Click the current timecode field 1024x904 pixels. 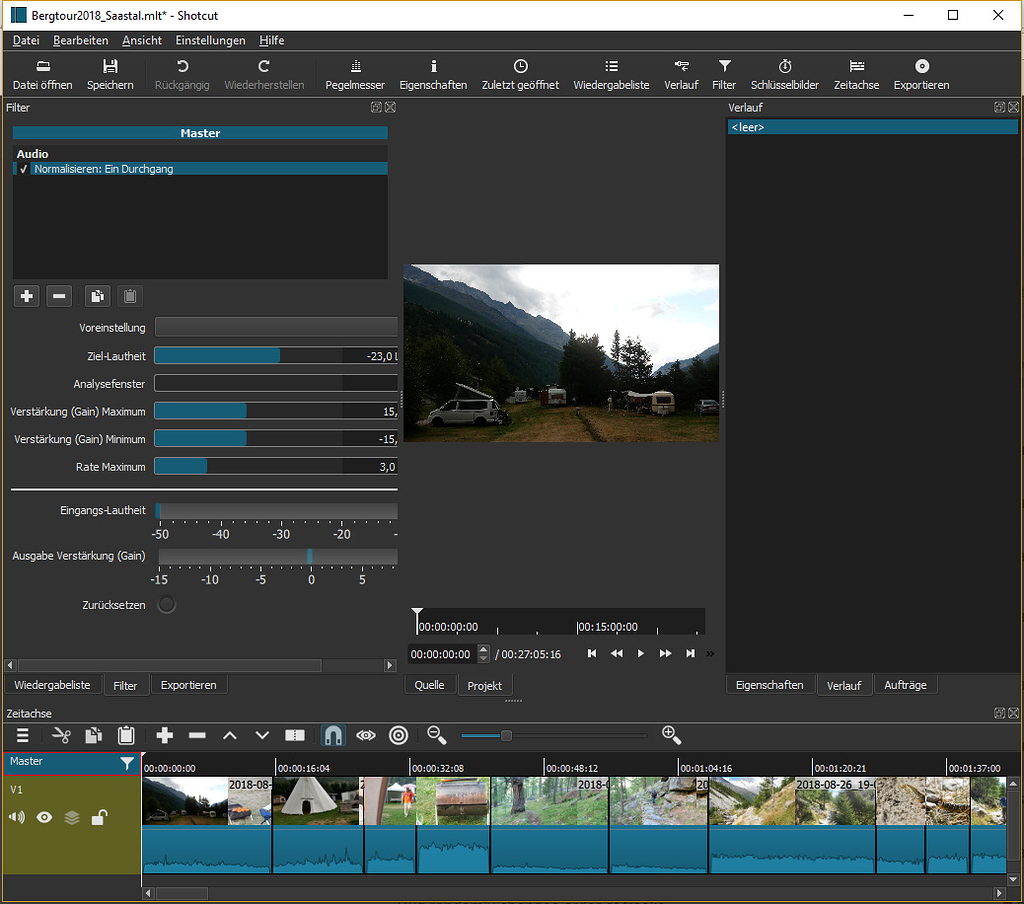pyautogui.click(x=443, y=654)
